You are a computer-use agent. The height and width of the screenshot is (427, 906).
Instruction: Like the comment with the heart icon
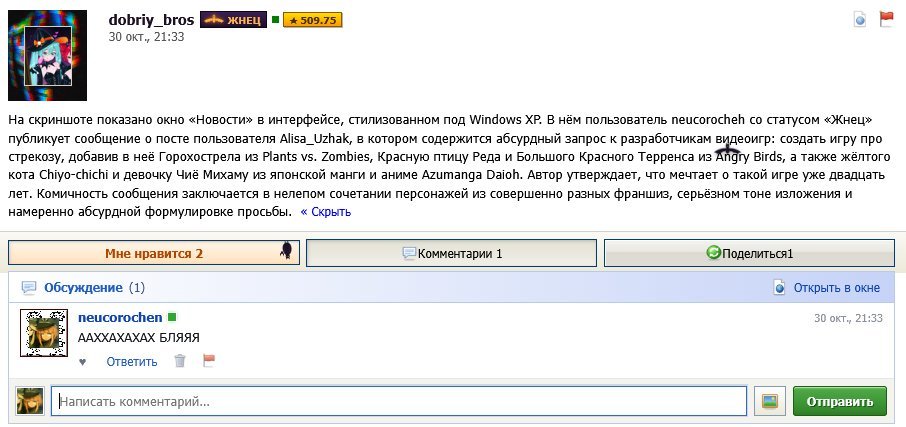pyautogui.click(x=83, y=362)
